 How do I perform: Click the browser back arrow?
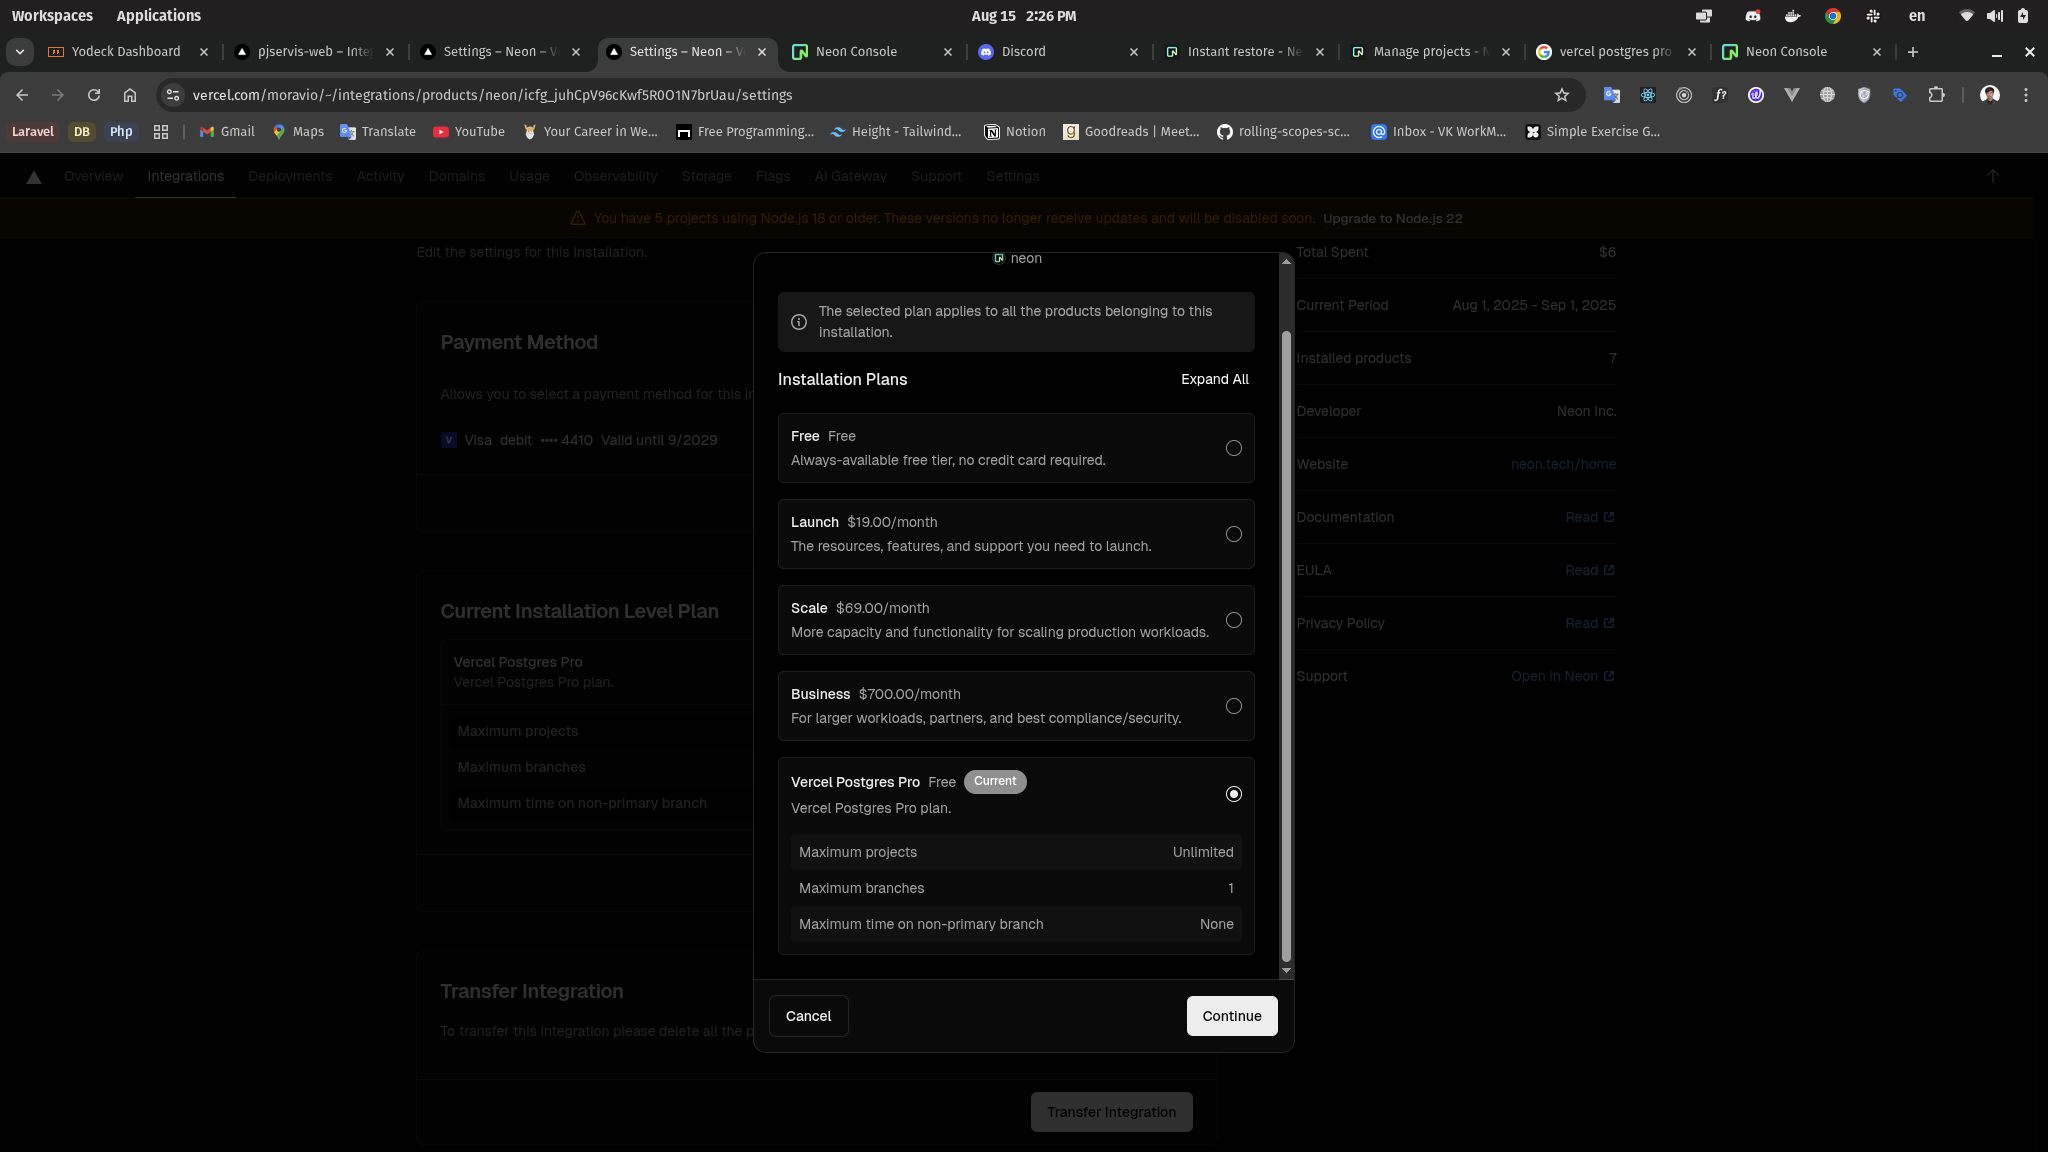click(x=22, y=95)
